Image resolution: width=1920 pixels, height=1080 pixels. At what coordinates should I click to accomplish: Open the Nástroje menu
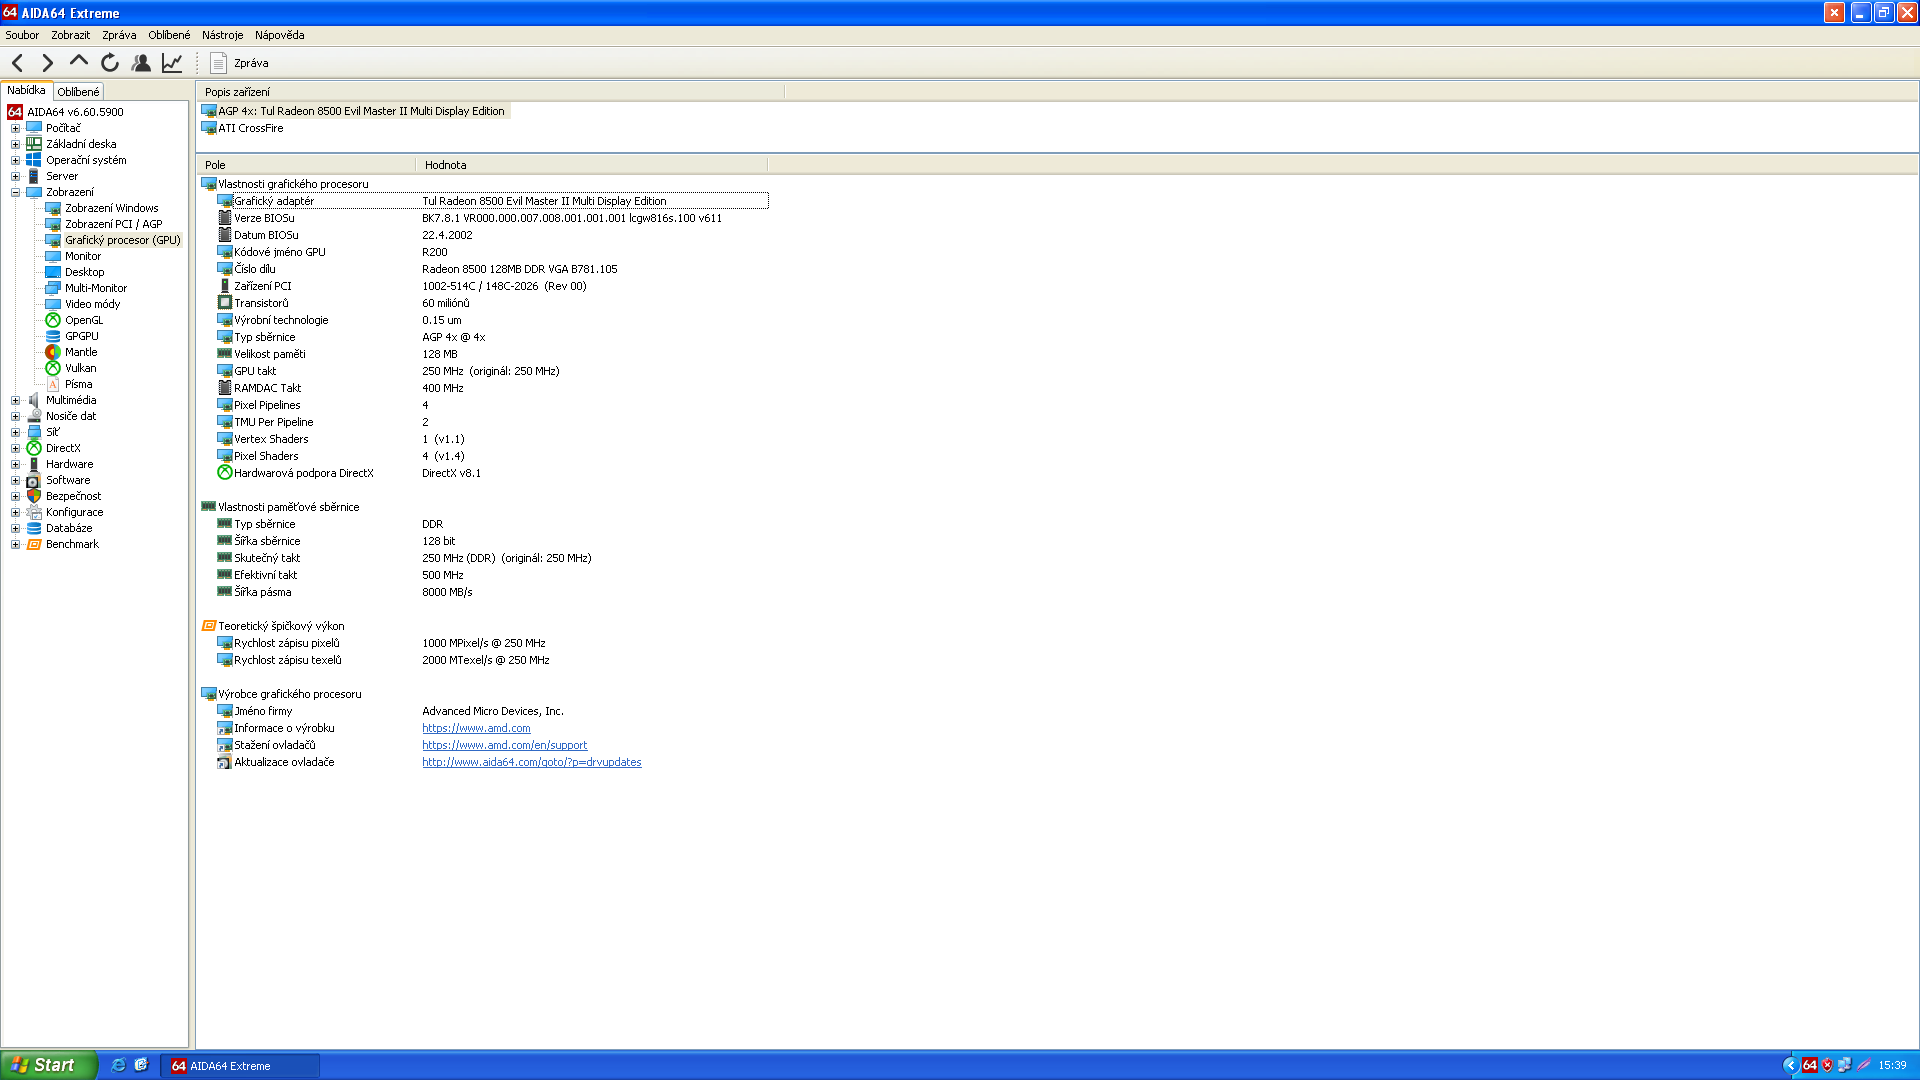[222, 35]
